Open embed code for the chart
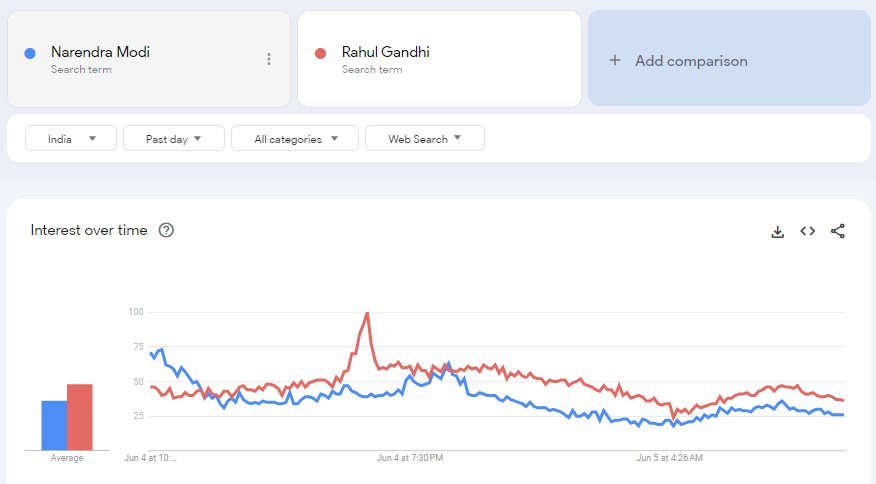 807,231
